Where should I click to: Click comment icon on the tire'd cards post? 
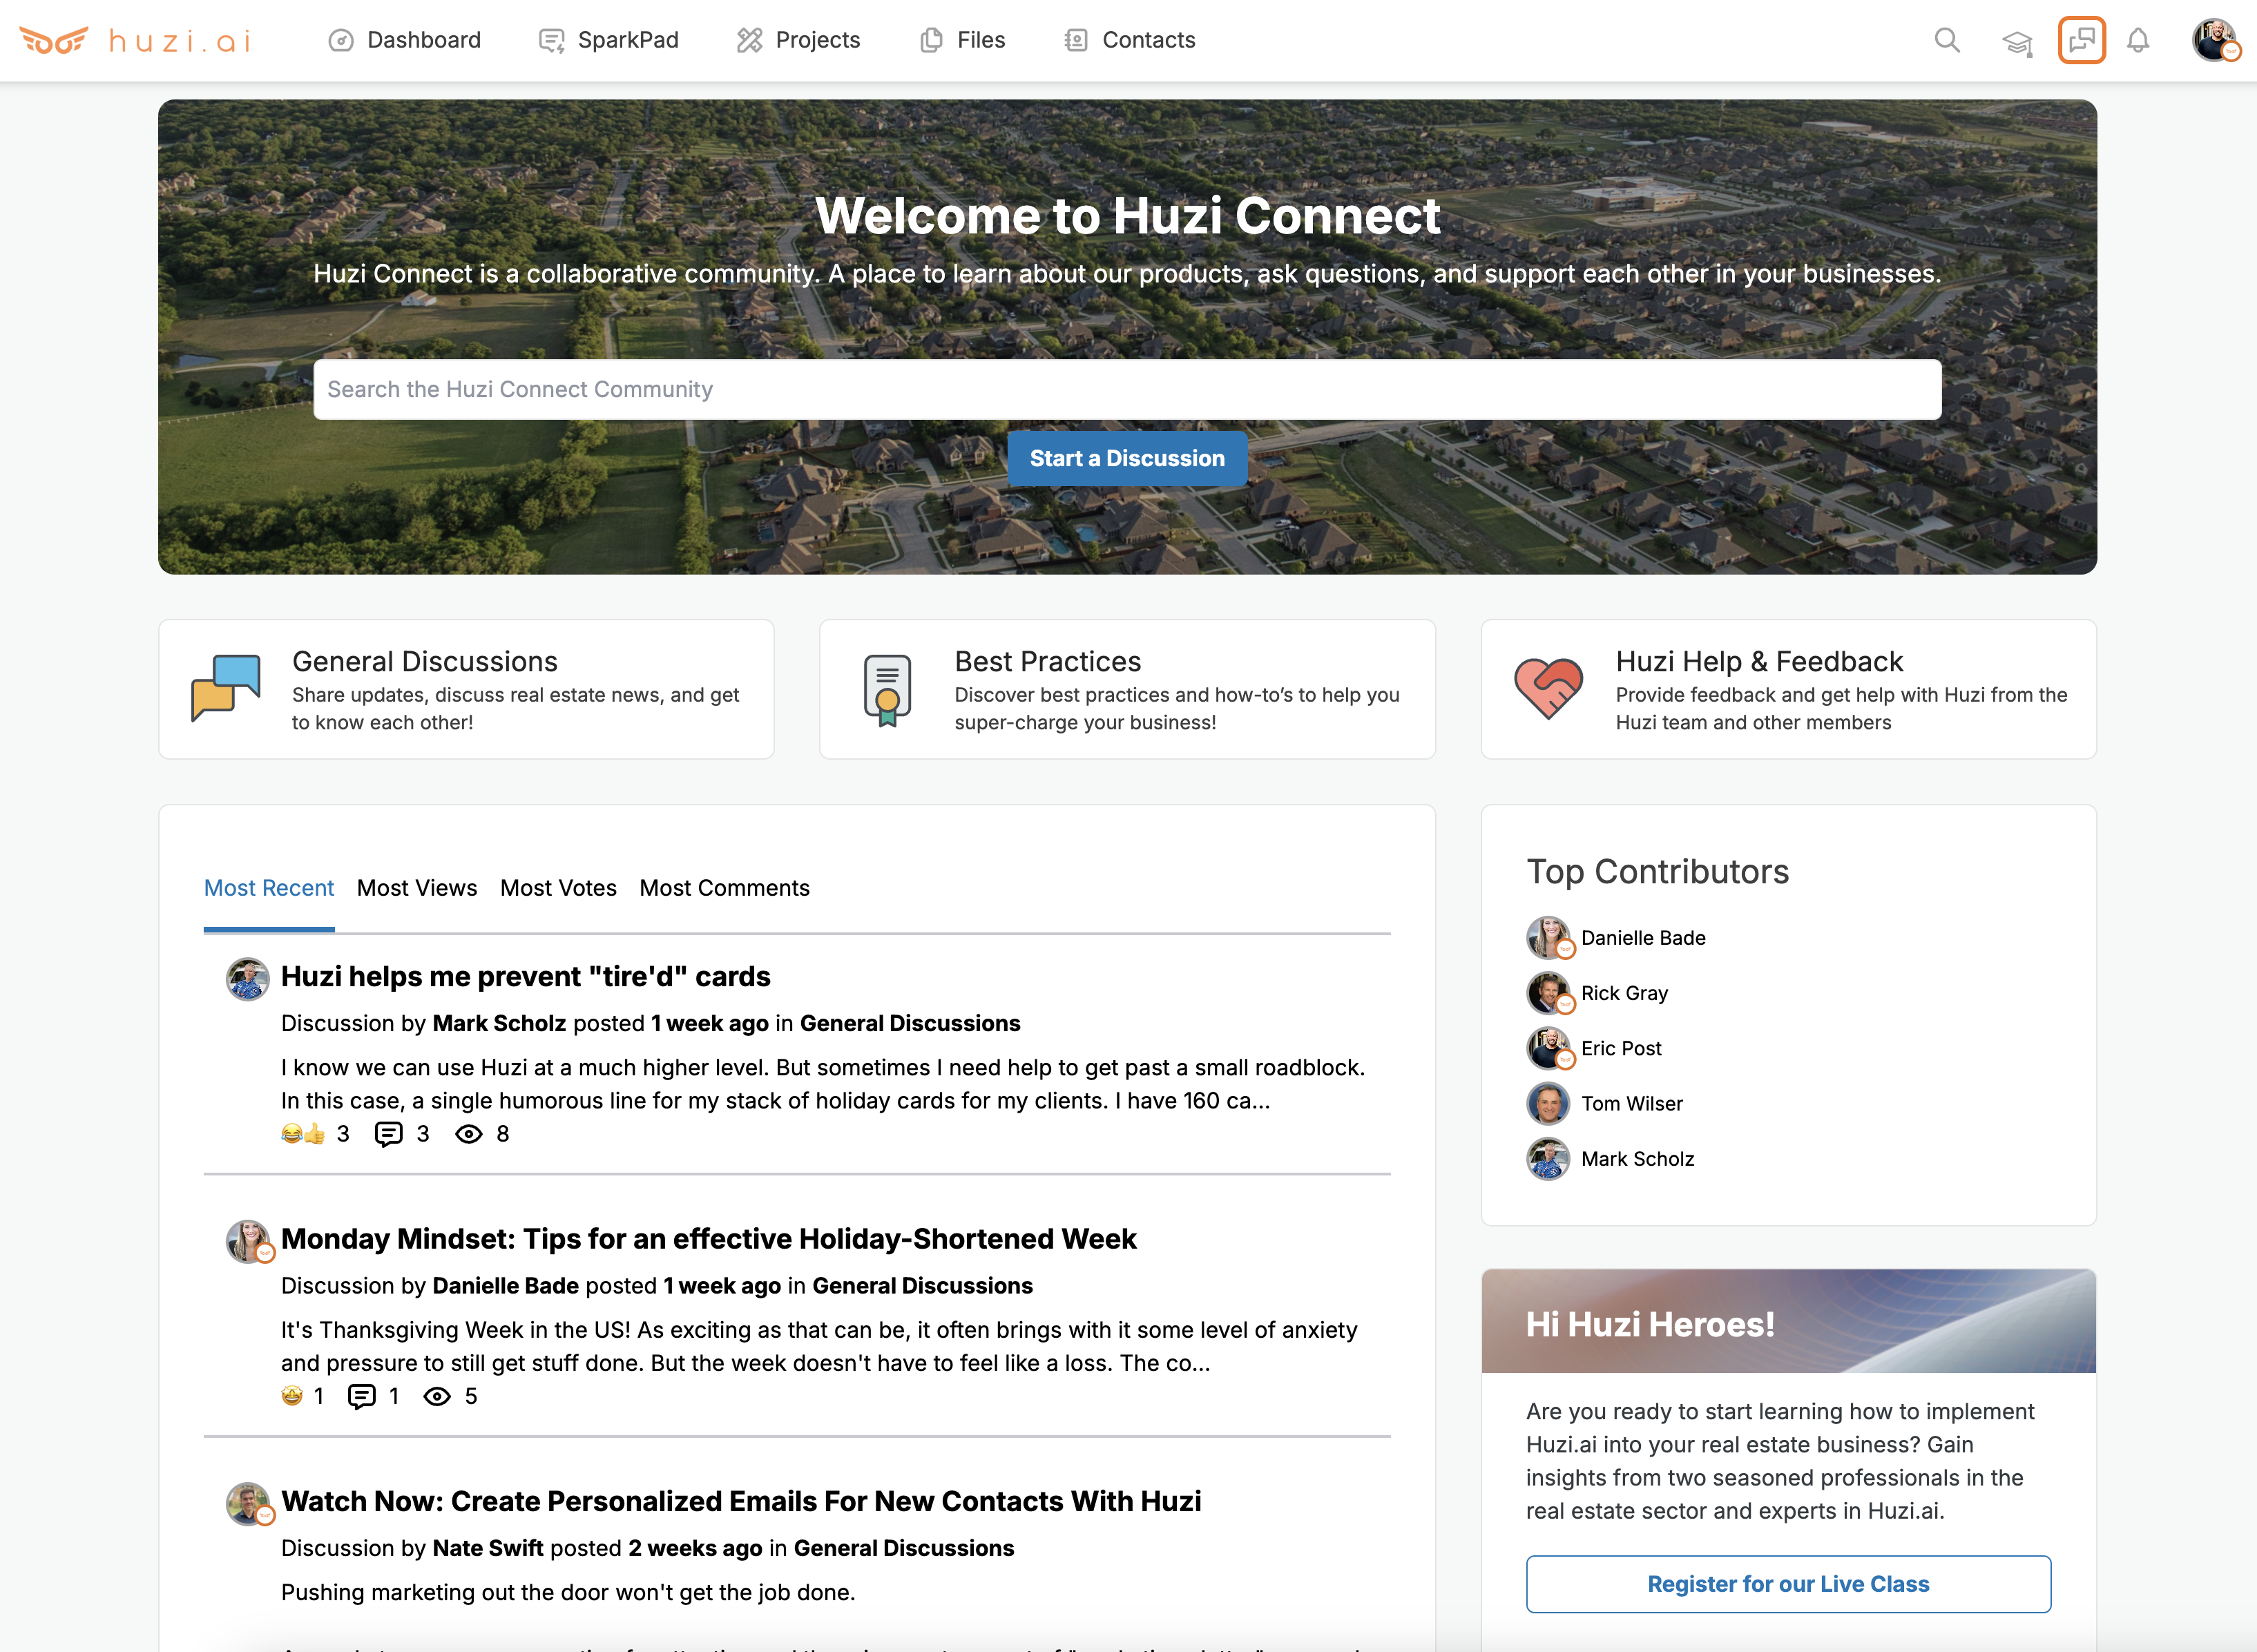(x=388, y=1133)
